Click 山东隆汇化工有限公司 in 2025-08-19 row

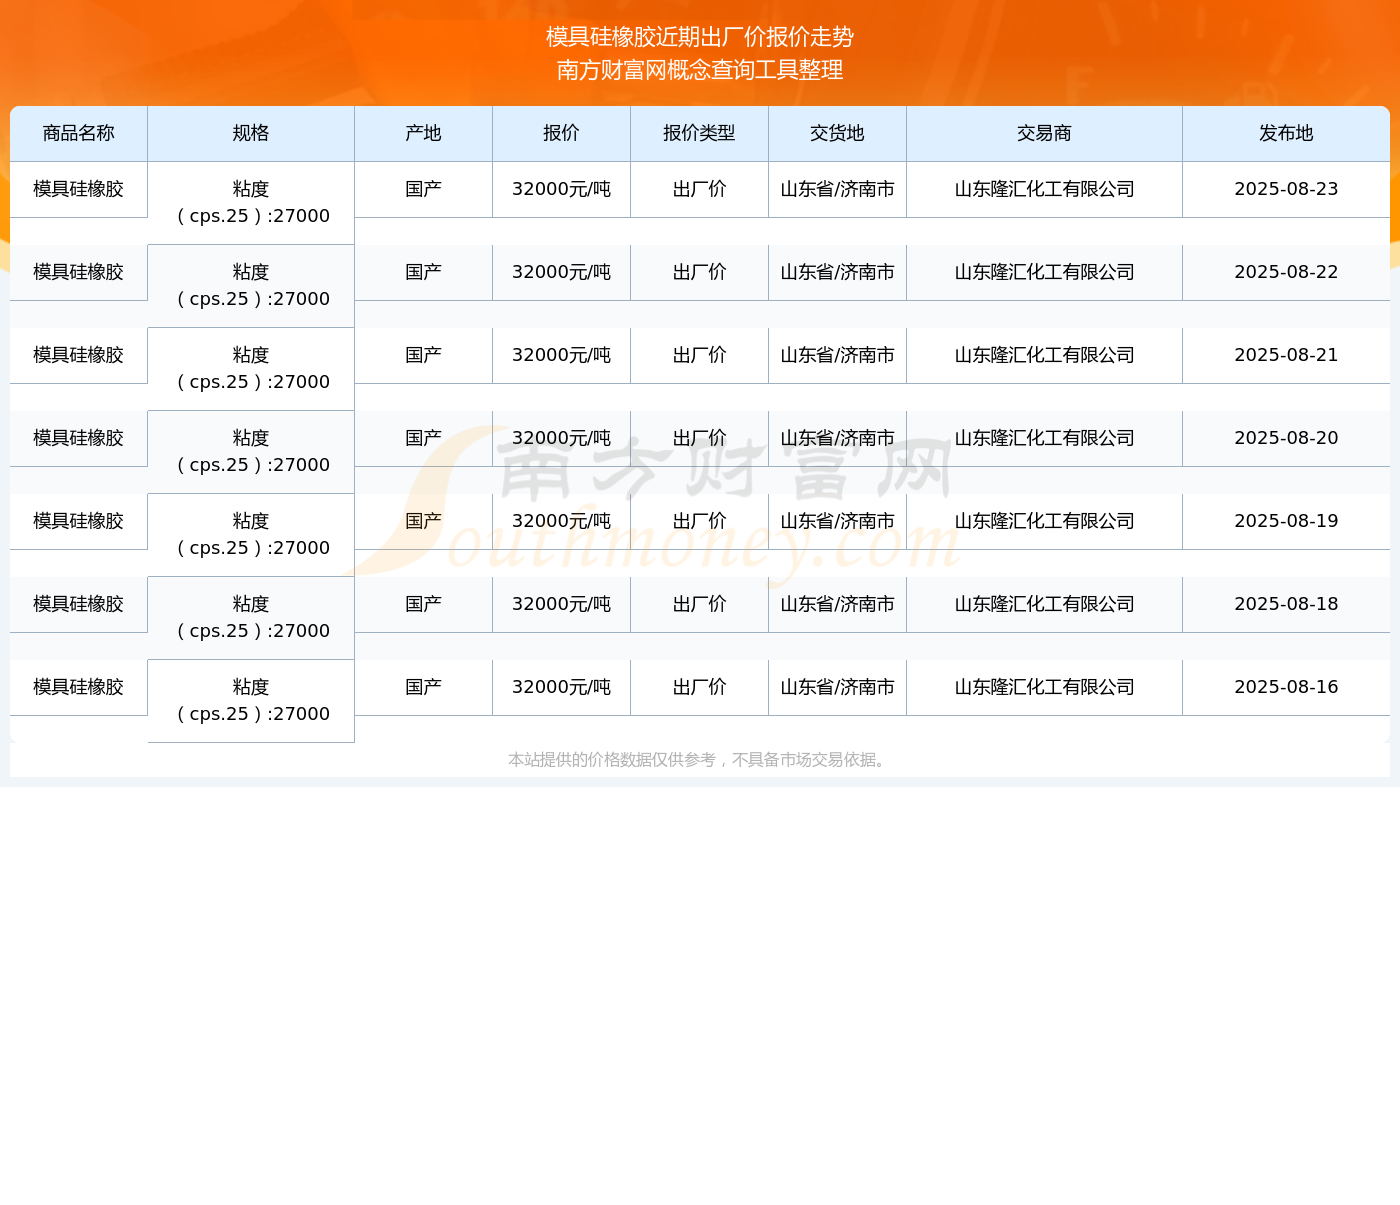1045,521
